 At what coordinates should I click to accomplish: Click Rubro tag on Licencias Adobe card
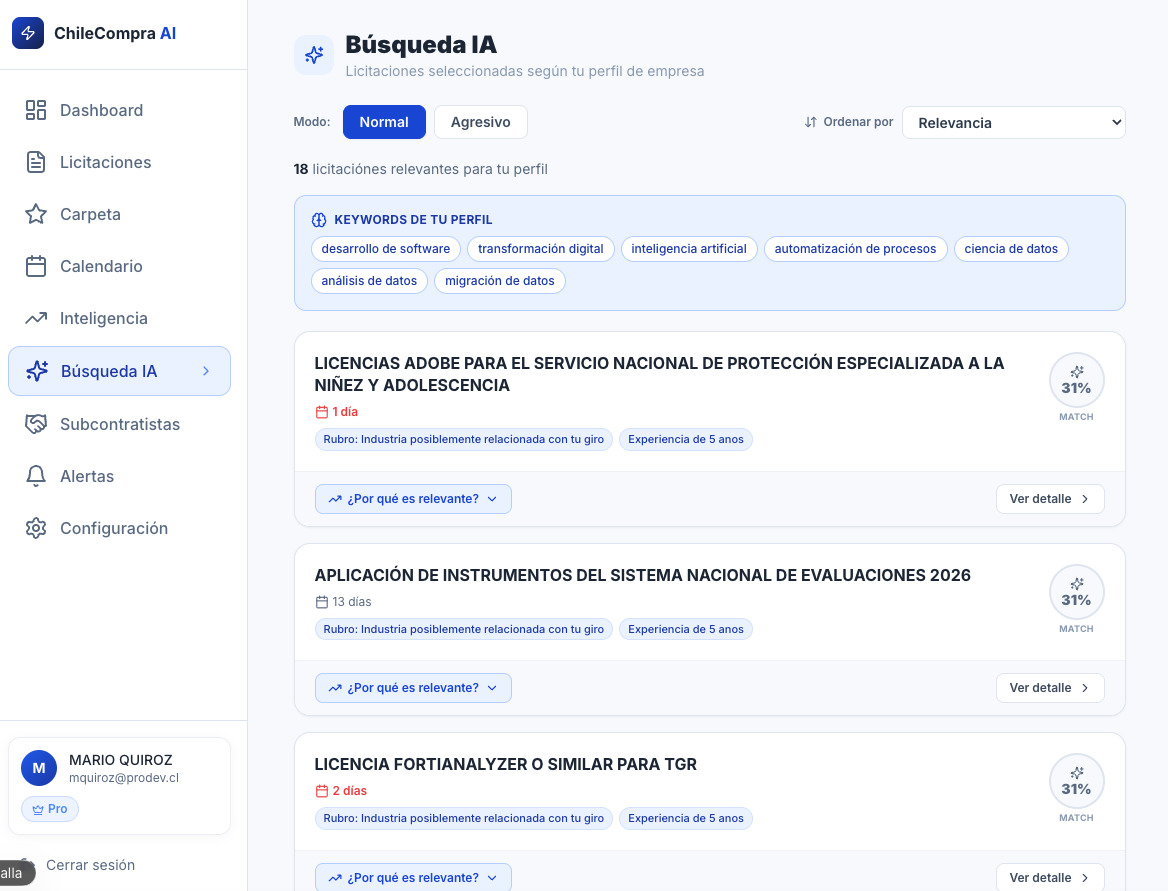463,440
